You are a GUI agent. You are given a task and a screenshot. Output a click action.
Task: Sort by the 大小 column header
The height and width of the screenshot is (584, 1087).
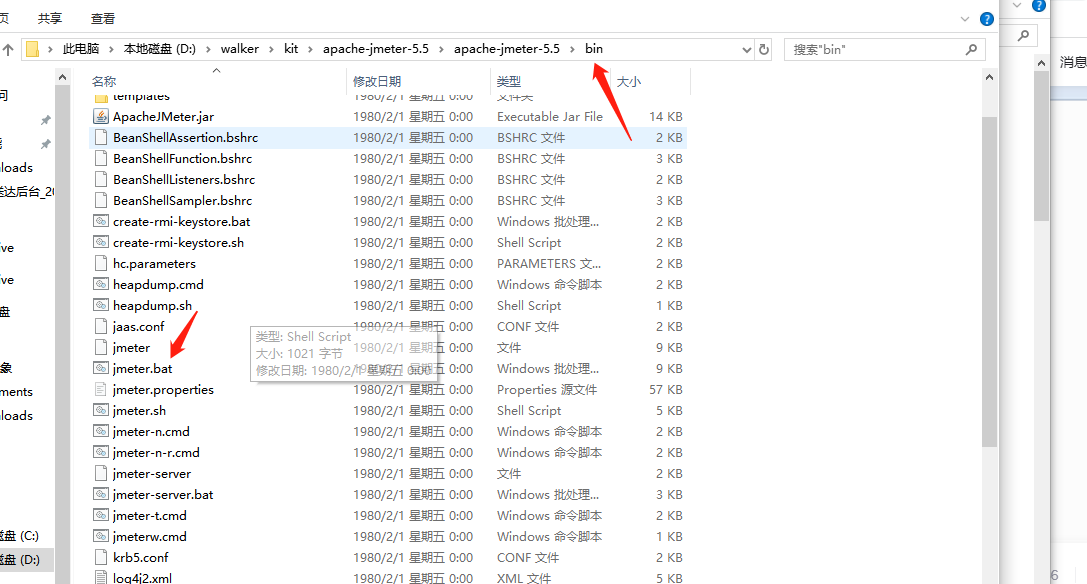point(629,81)
